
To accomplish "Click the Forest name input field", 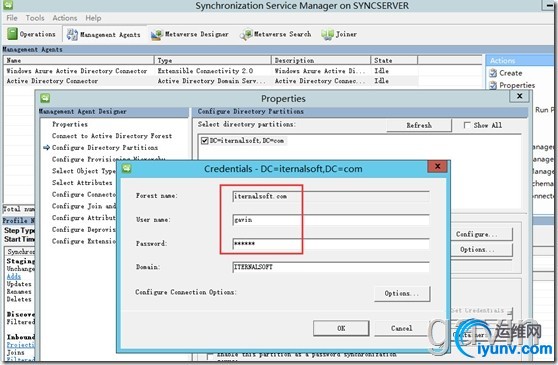I will point(331,196).
